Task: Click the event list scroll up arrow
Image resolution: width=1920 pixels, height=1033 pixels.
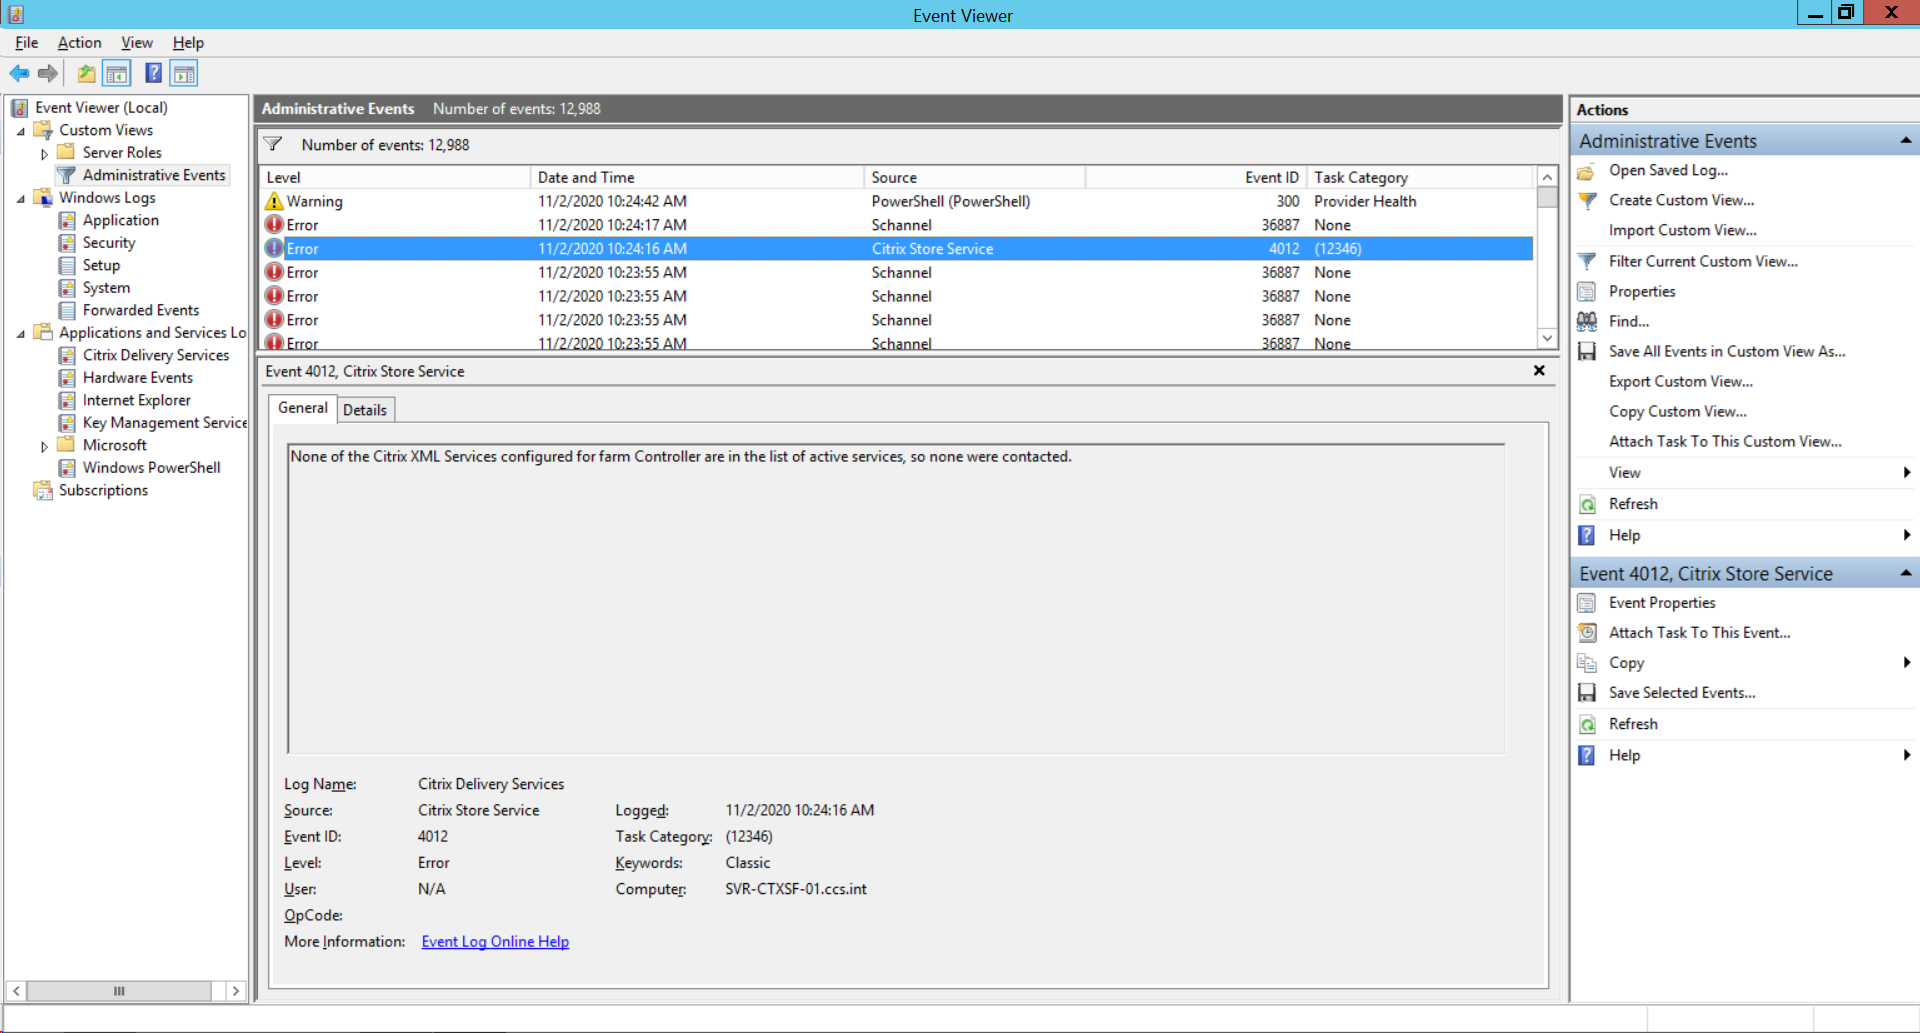Action: click(x=1547, y=177)
